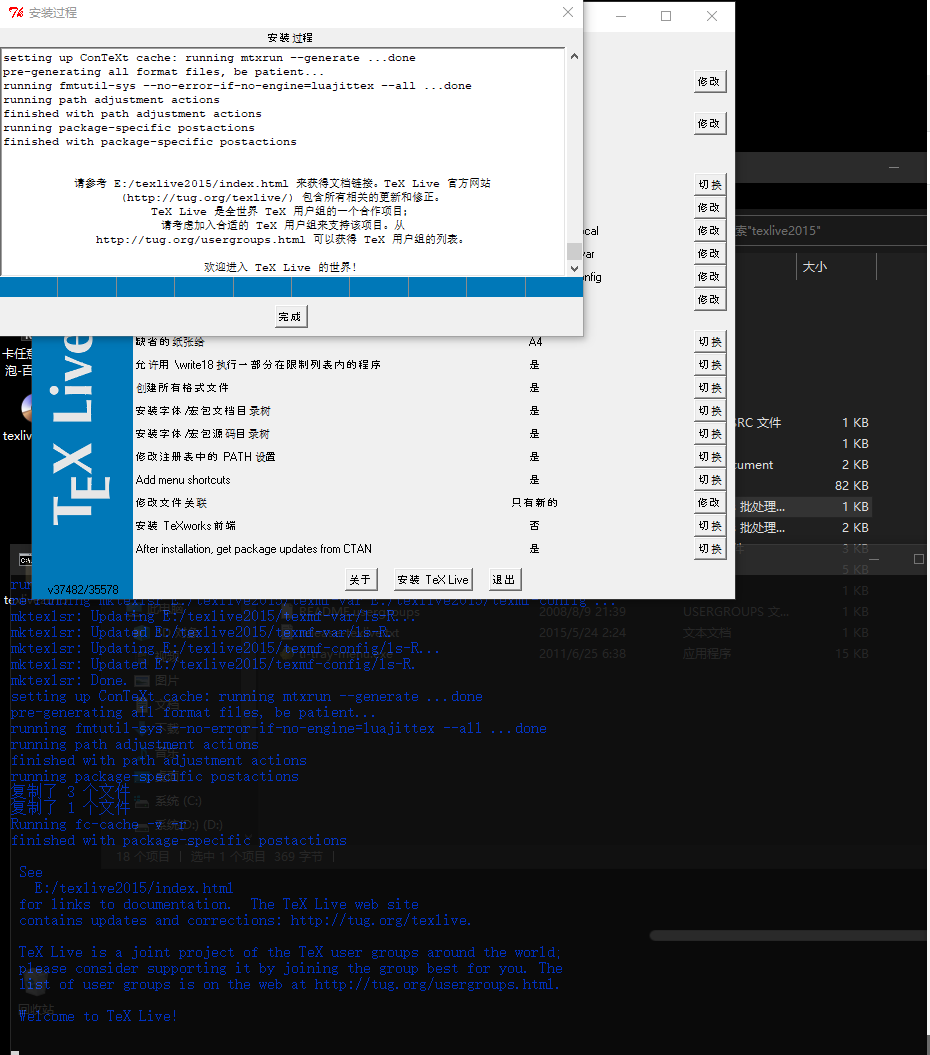Toggle the Add menu shortcuts option
This screenshot has height=1055, width=930.
(709, 480)
